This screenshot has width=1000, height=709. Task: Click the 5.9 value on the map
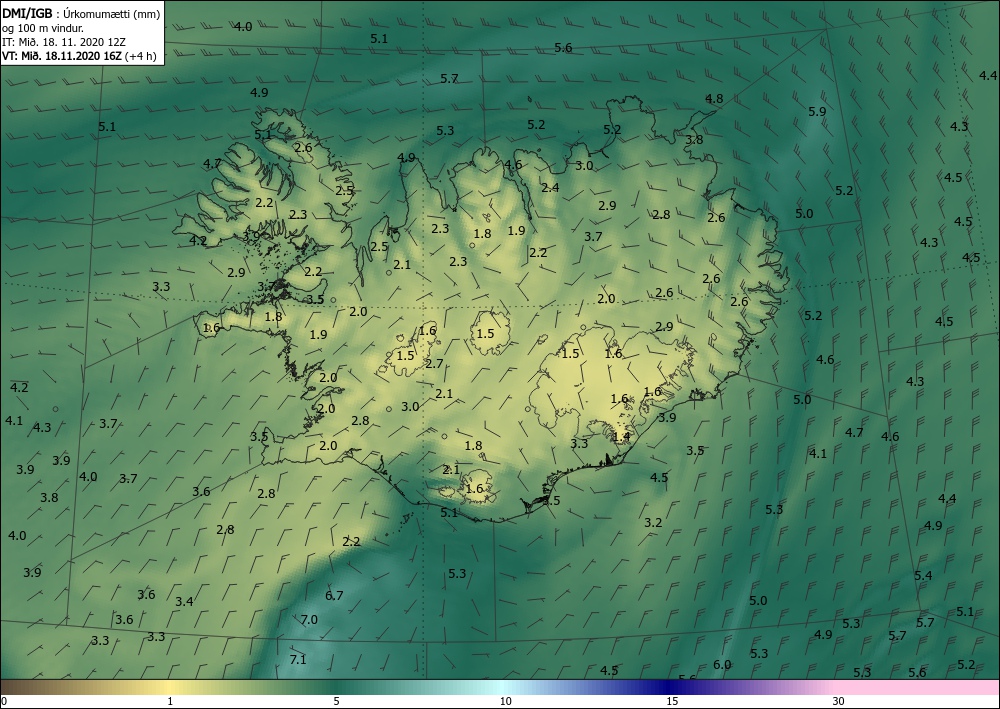(x=817, y=112)
